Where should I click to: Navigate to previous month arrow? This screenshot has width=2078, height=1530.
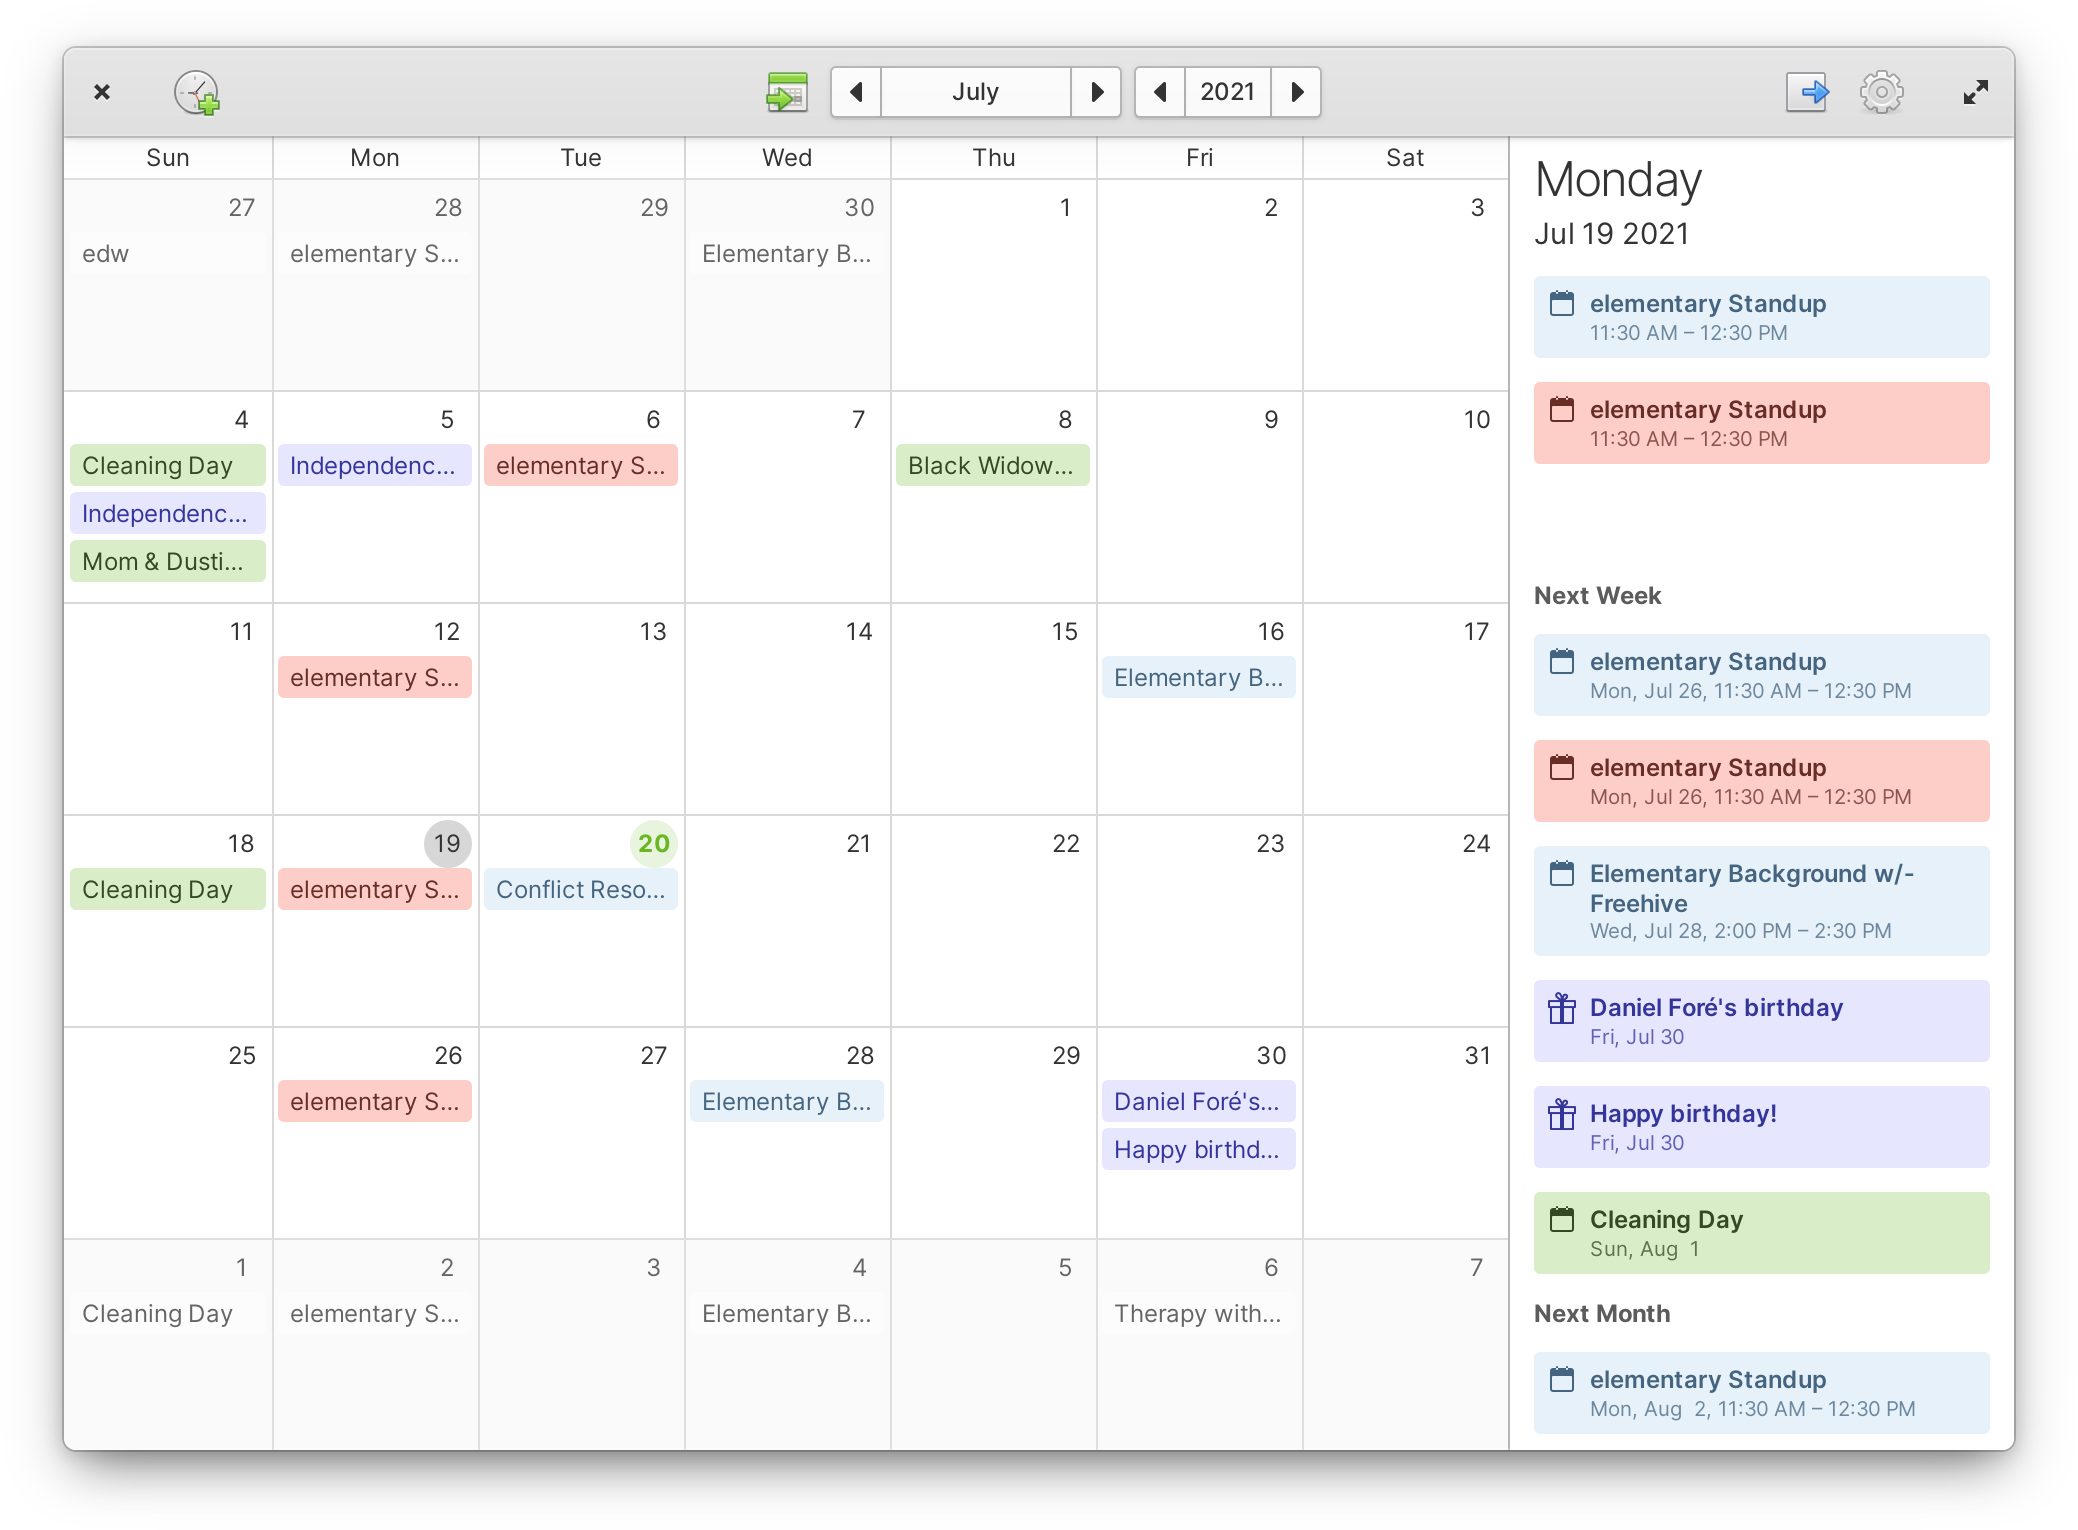pyautogui.click(x=857, y=92)
